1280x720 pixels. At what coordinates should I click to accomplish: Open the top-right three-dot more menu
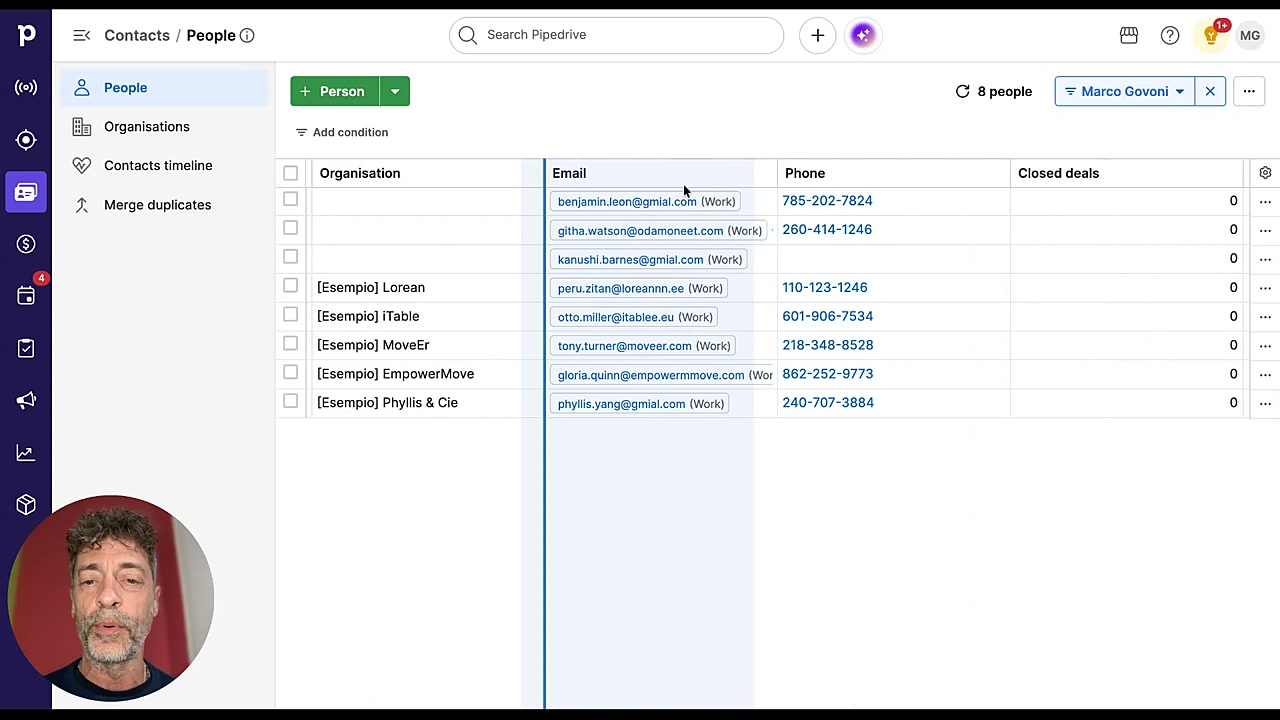tap(1249, 91)
